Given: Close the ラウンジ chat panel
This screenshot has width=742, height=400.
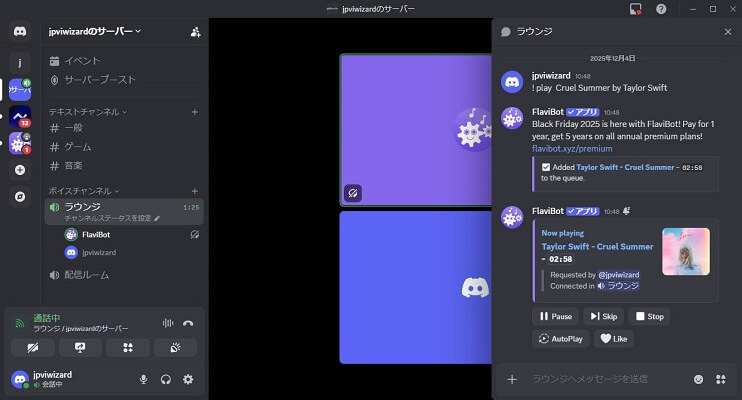Looking at the screenshot, I should (728, 32).
